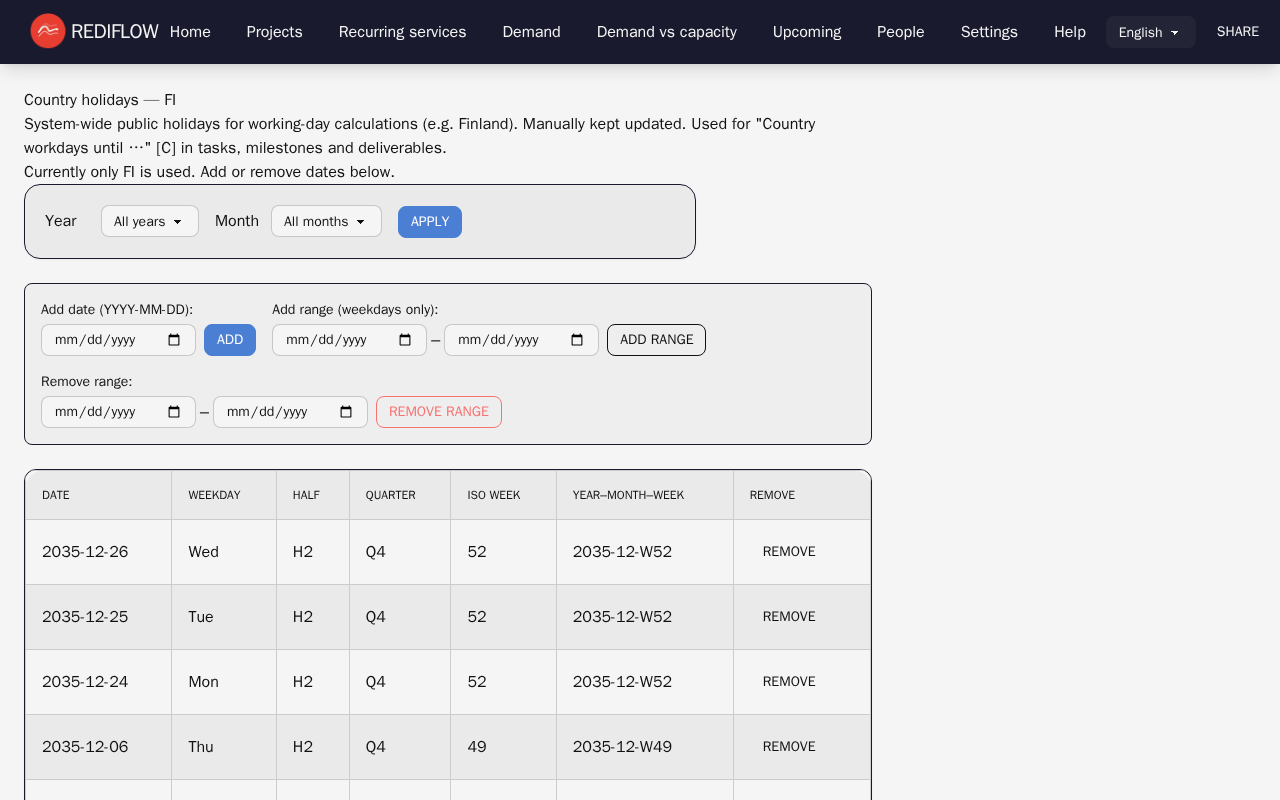Click the Rediflow logo icon
Image resolution: width=1280 pixels, height=800 pixels.
click(48, 31)
